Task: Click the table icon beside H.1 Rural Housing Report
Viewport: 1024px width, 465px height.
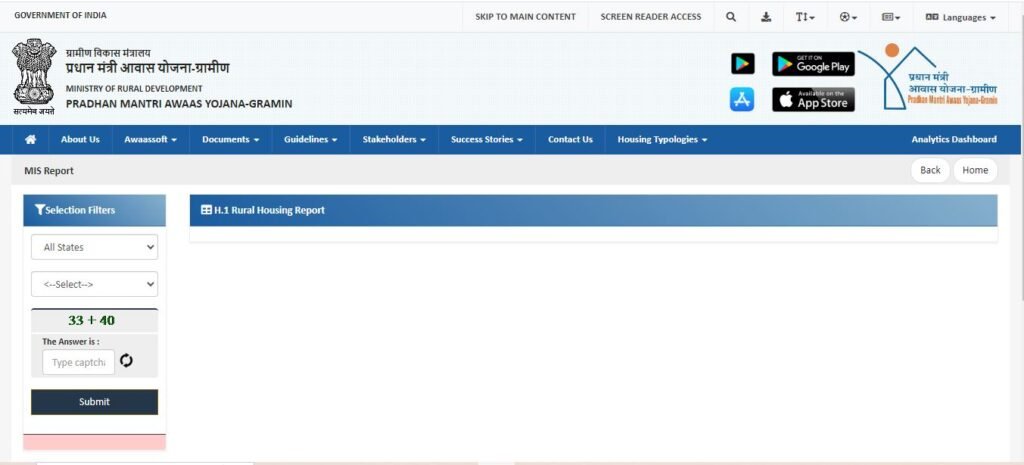Action: 206,210
